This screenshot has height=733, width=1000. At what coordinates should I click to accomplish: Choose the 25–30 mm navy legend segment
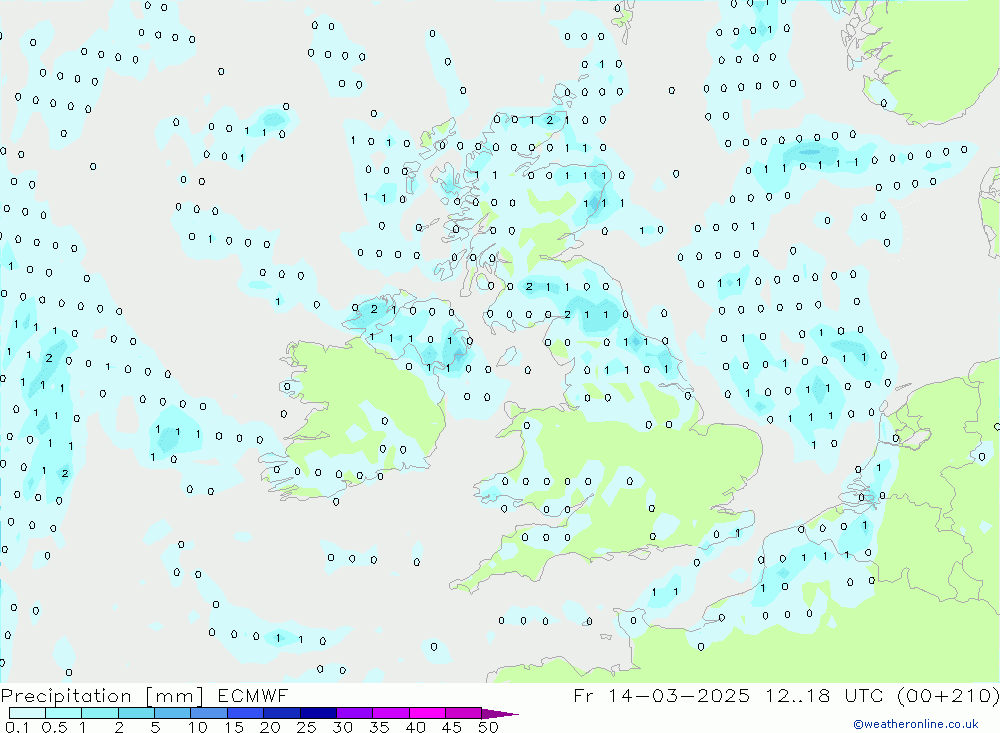[318, 713]
